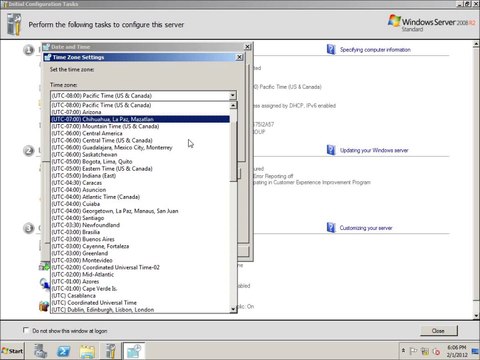
Task: Launch Windows PowerShell from taskbar
Action: coord(64,351)
